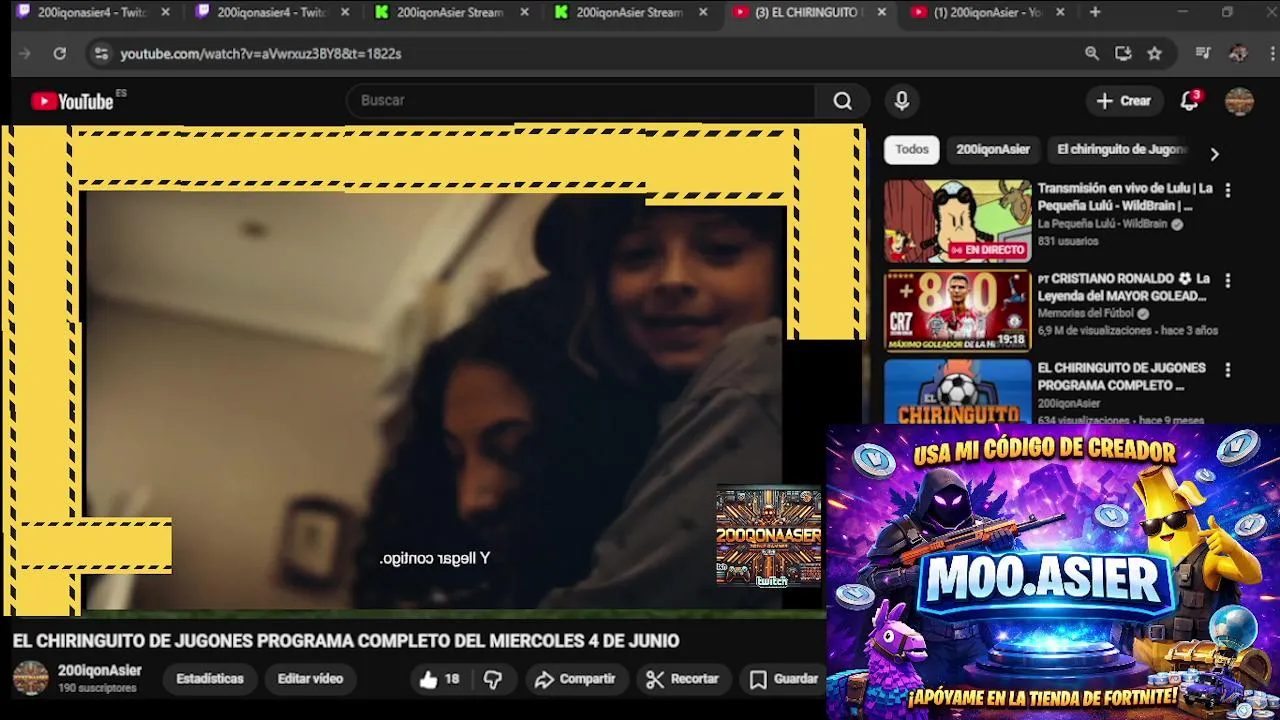Viewport: 1280px width, 720px height.
Task: Open the media control icon in toolbar
Action: click(x=1203, y=54)
